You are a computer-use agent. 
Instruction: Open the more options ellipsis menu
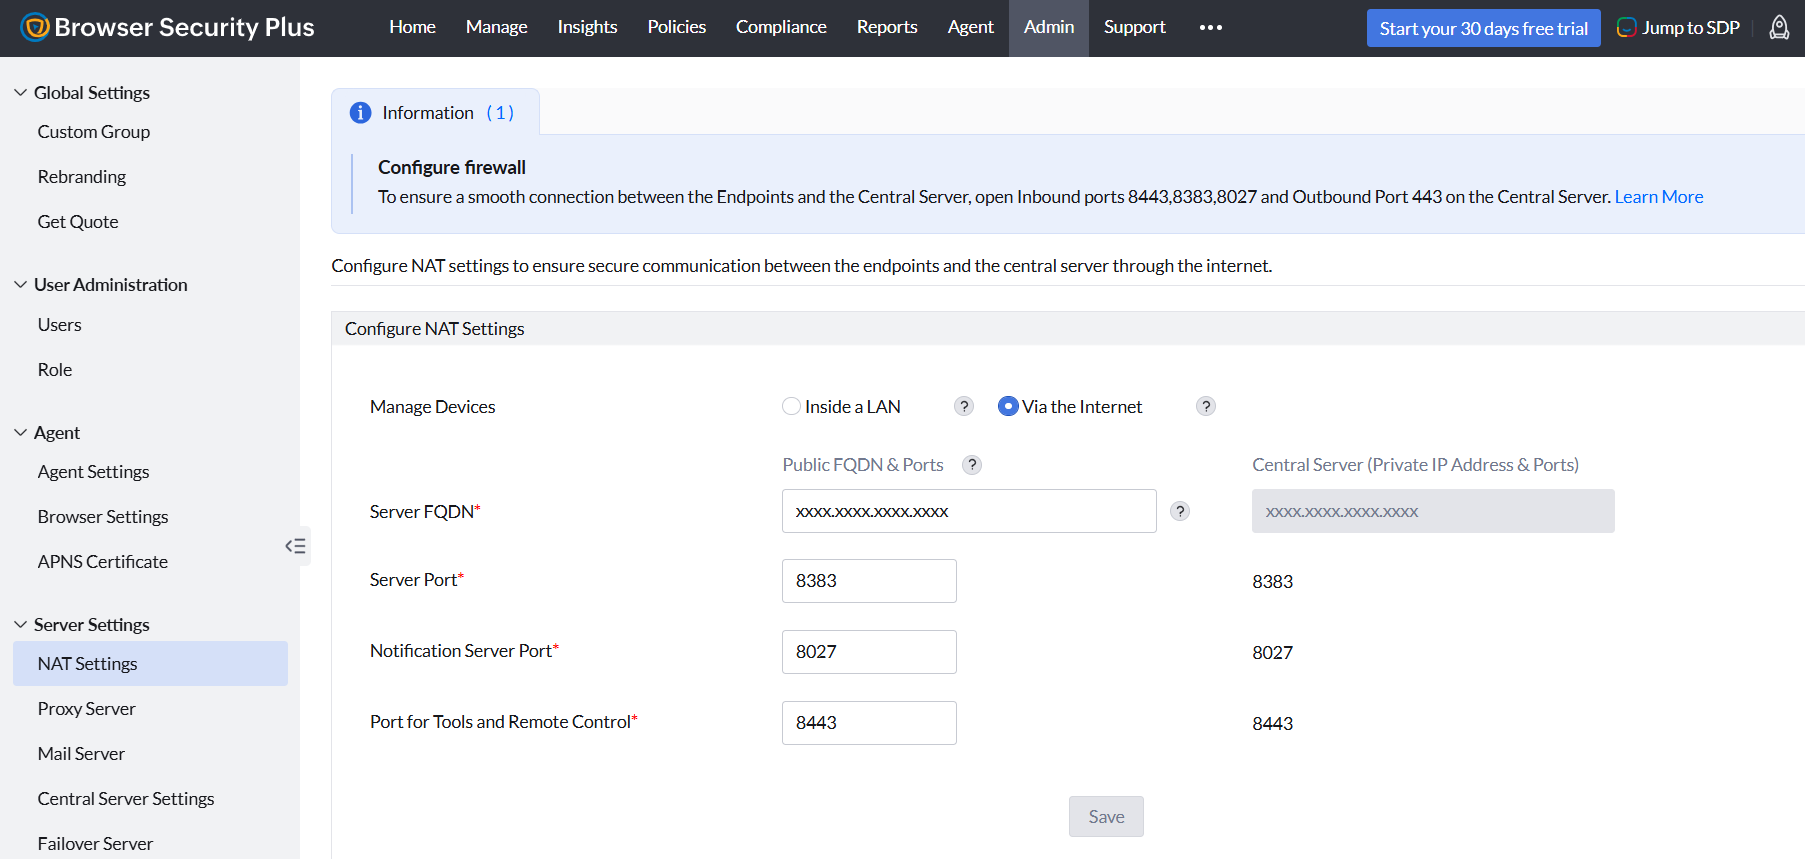pos(1211,27)
